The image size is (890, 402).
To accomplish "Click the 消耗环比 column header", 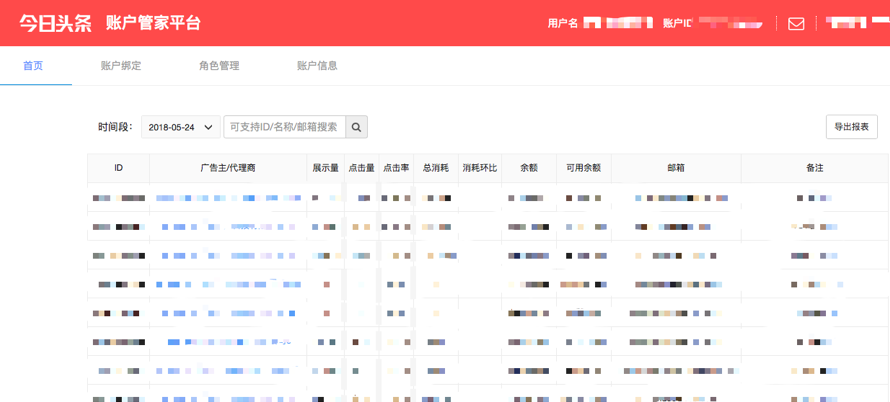I will pos(480,168).
